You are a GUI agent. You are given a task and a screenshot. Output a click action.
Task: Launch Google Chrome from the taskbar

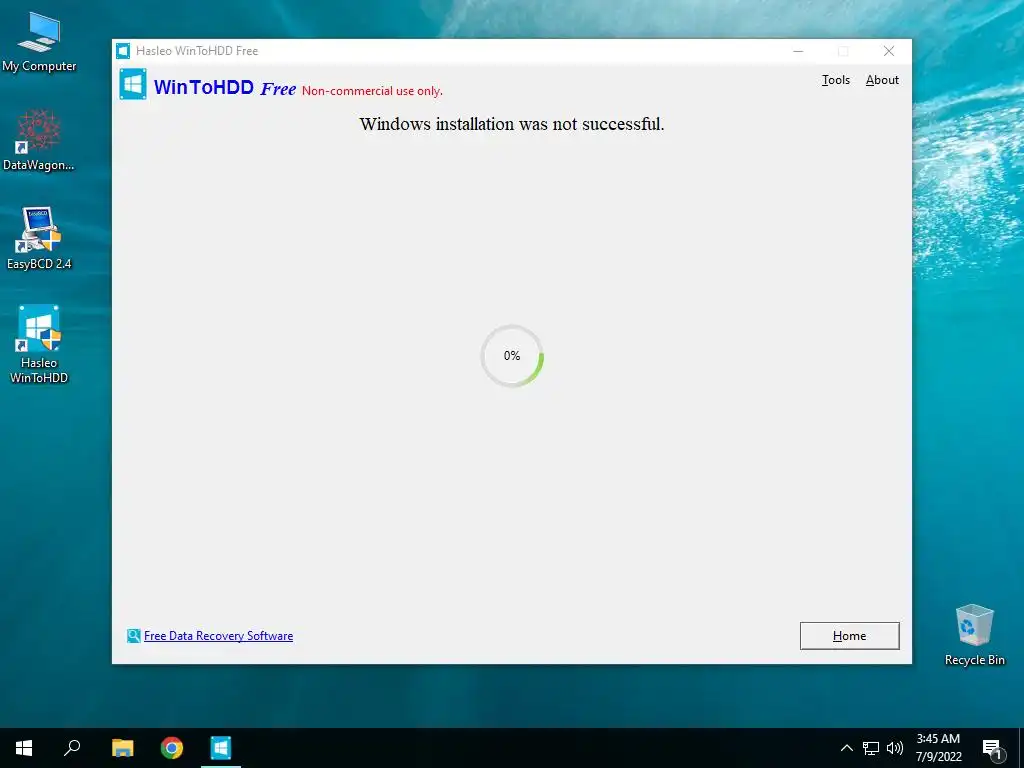(x=172, y=748)
